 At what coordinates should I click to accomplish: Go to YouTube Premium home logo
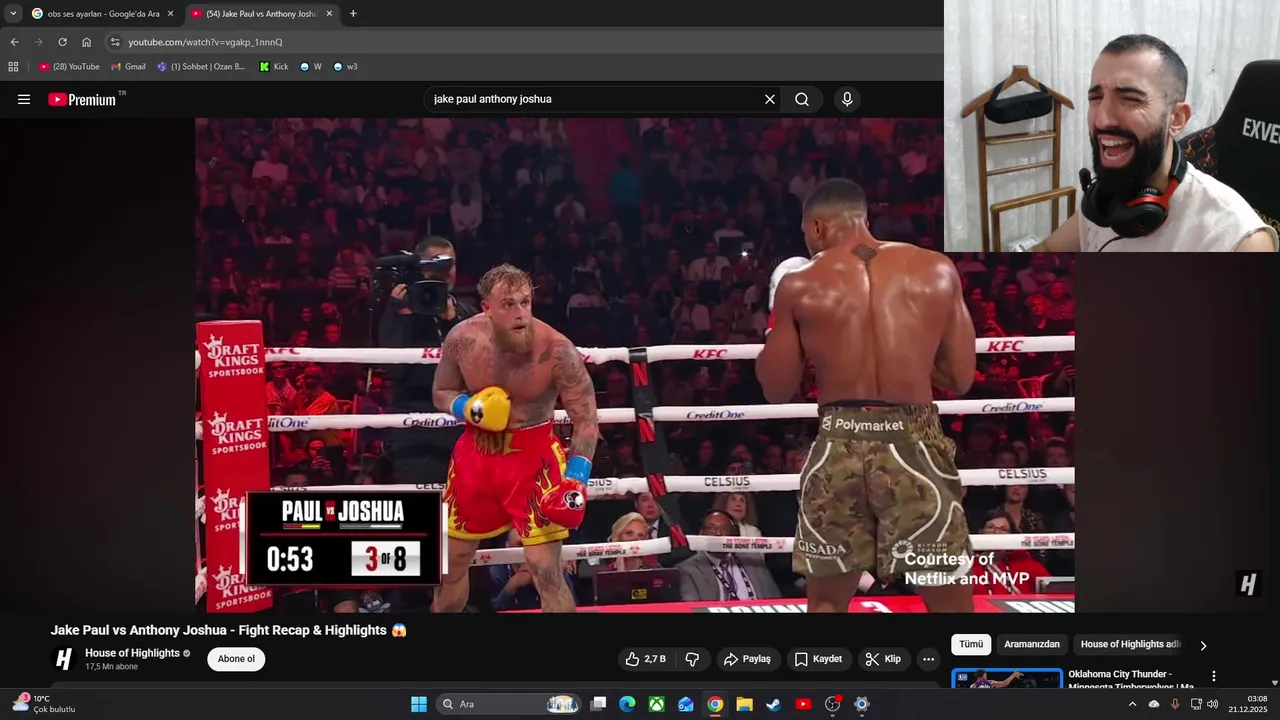(x=82, y=99)
